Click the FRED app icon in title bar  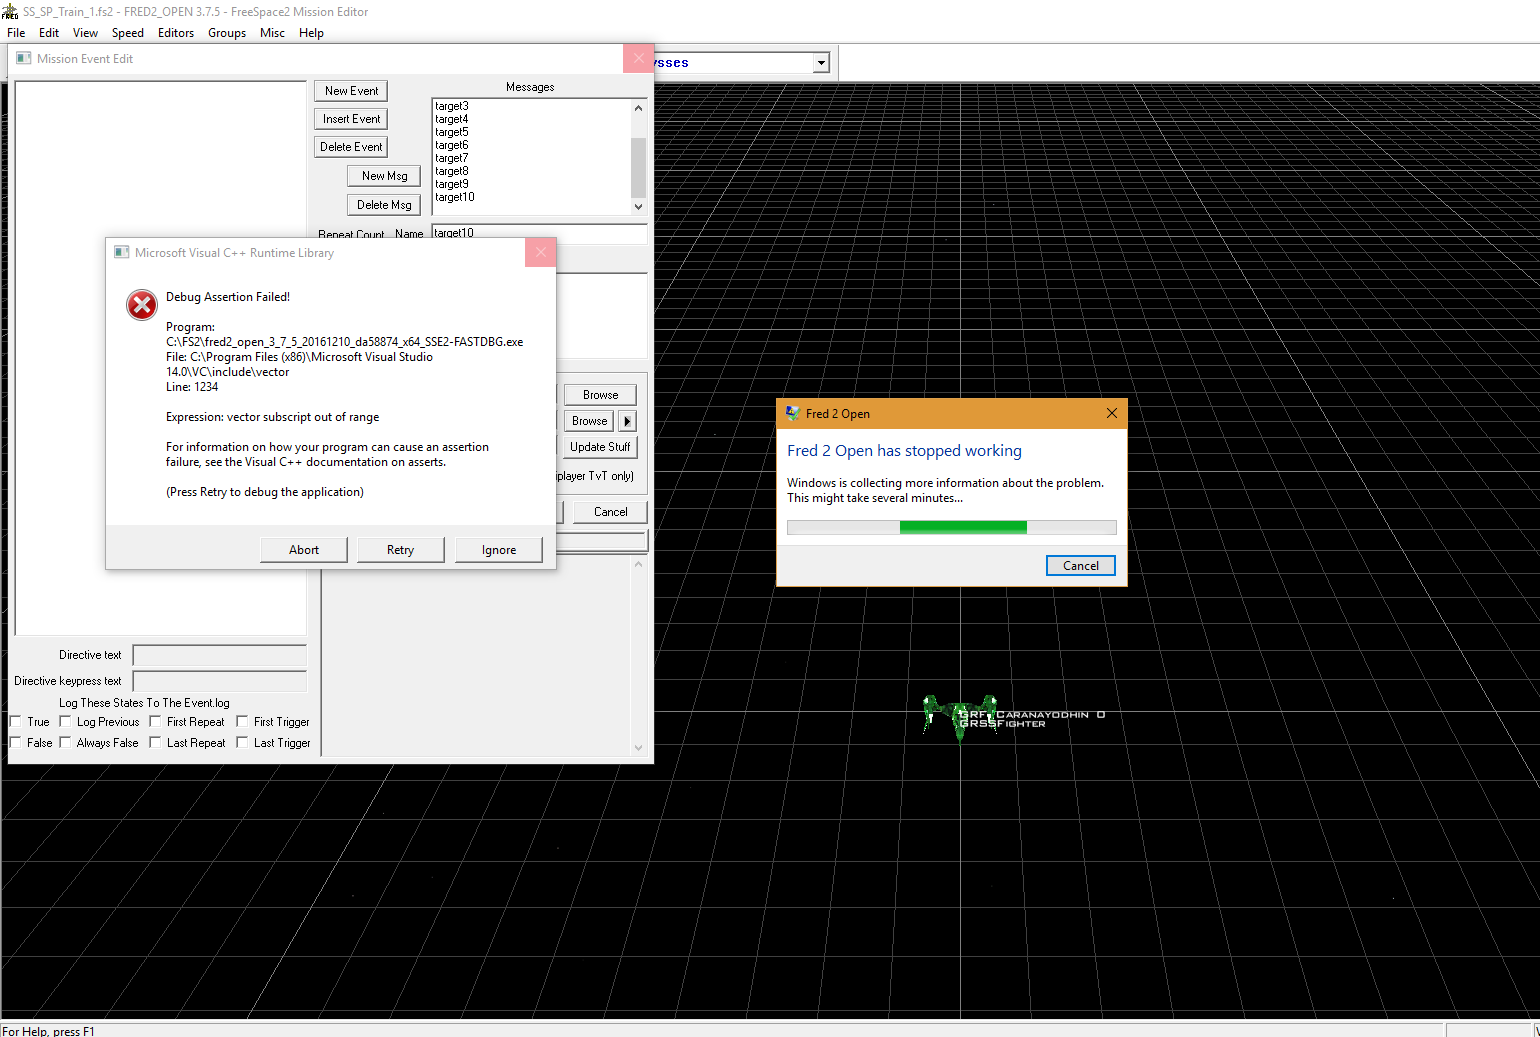[10, 12]
